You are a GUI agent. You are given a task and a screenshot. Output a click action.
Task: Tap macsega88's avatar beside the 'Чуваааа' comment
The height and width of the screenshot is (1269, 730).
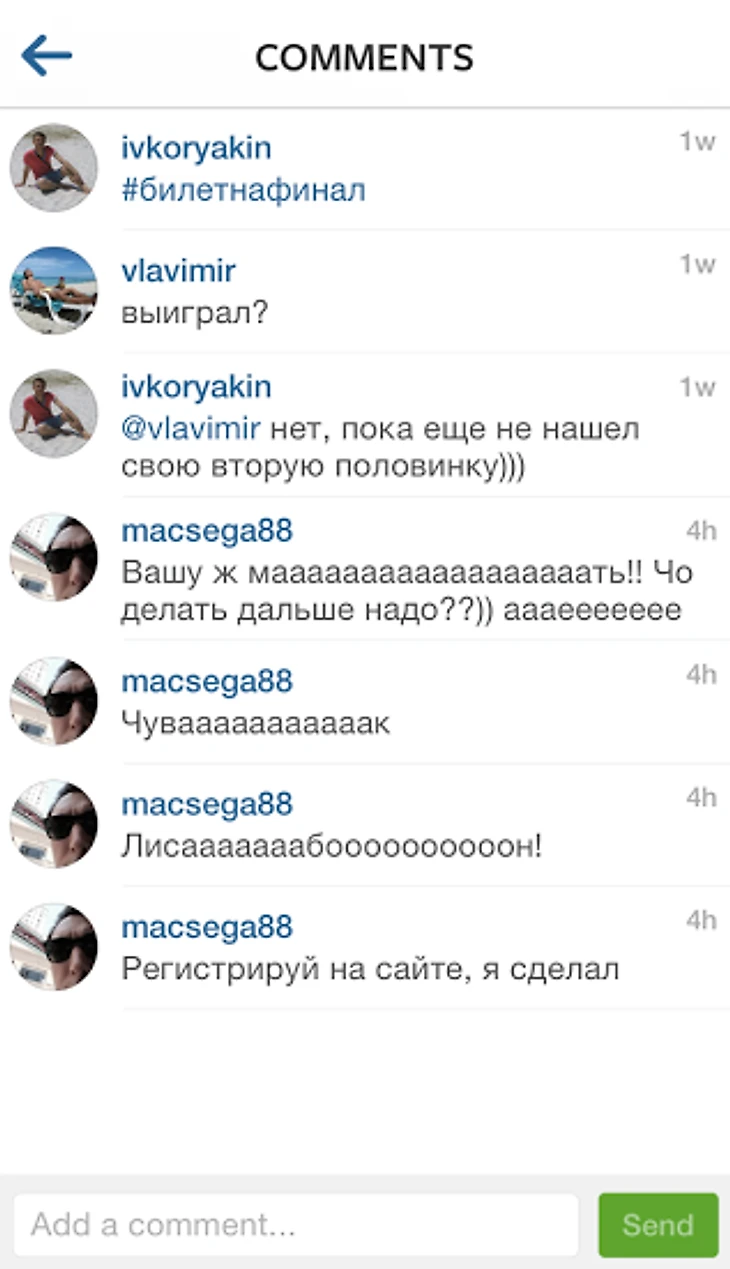click(x=54, y=701)
